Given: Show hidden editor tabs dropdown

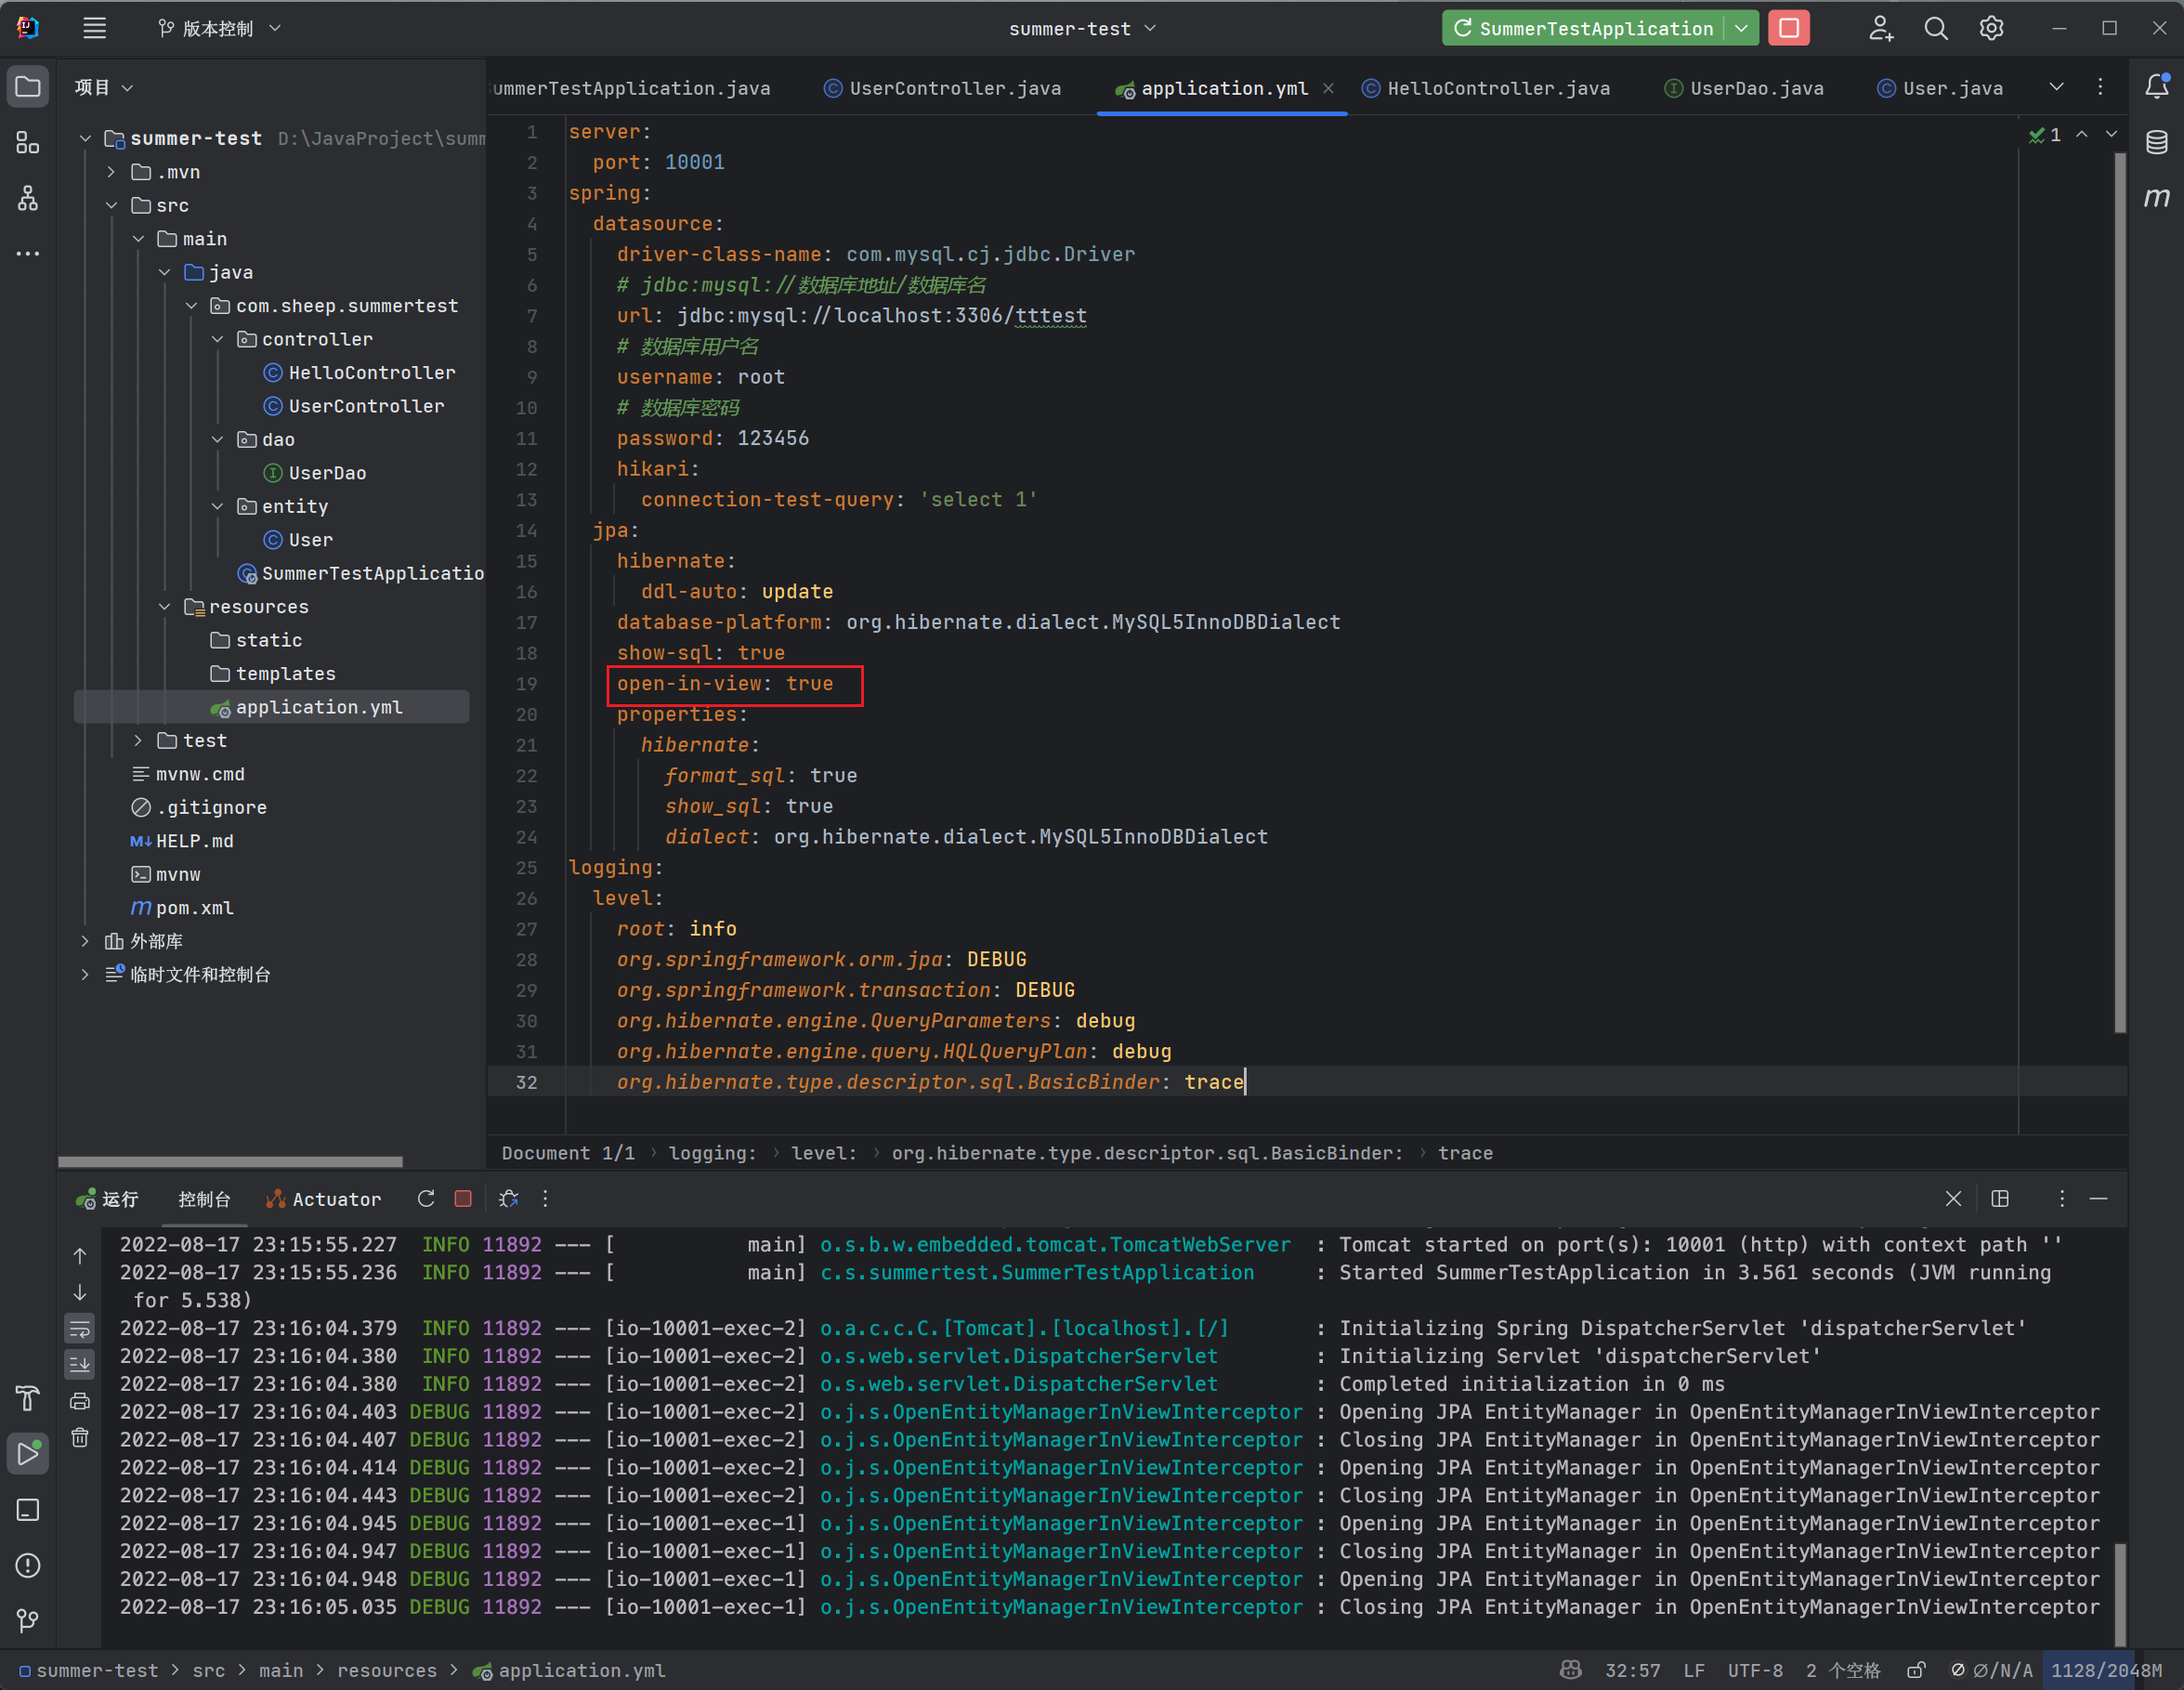Looking at the screenshot, I should coord(2057,87).
